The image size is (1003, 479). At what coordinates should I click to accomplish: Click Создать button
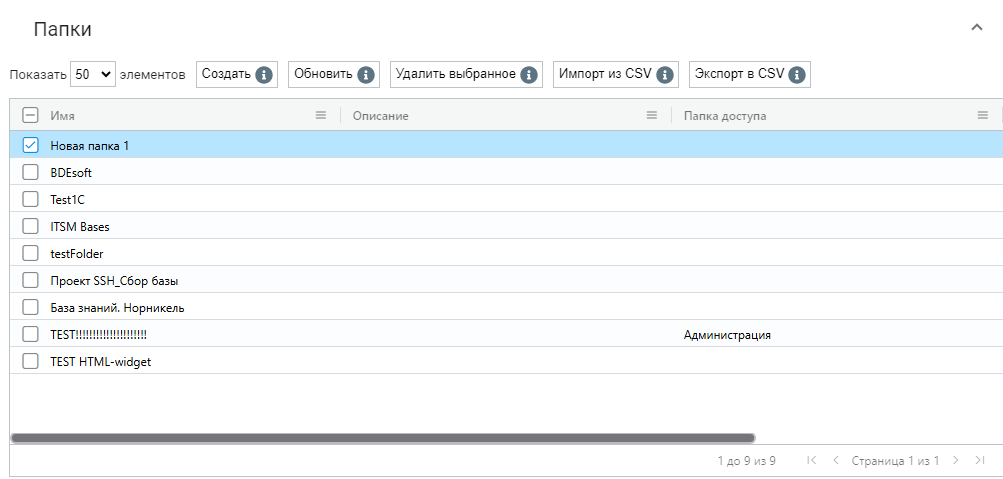tap(237, 74)
